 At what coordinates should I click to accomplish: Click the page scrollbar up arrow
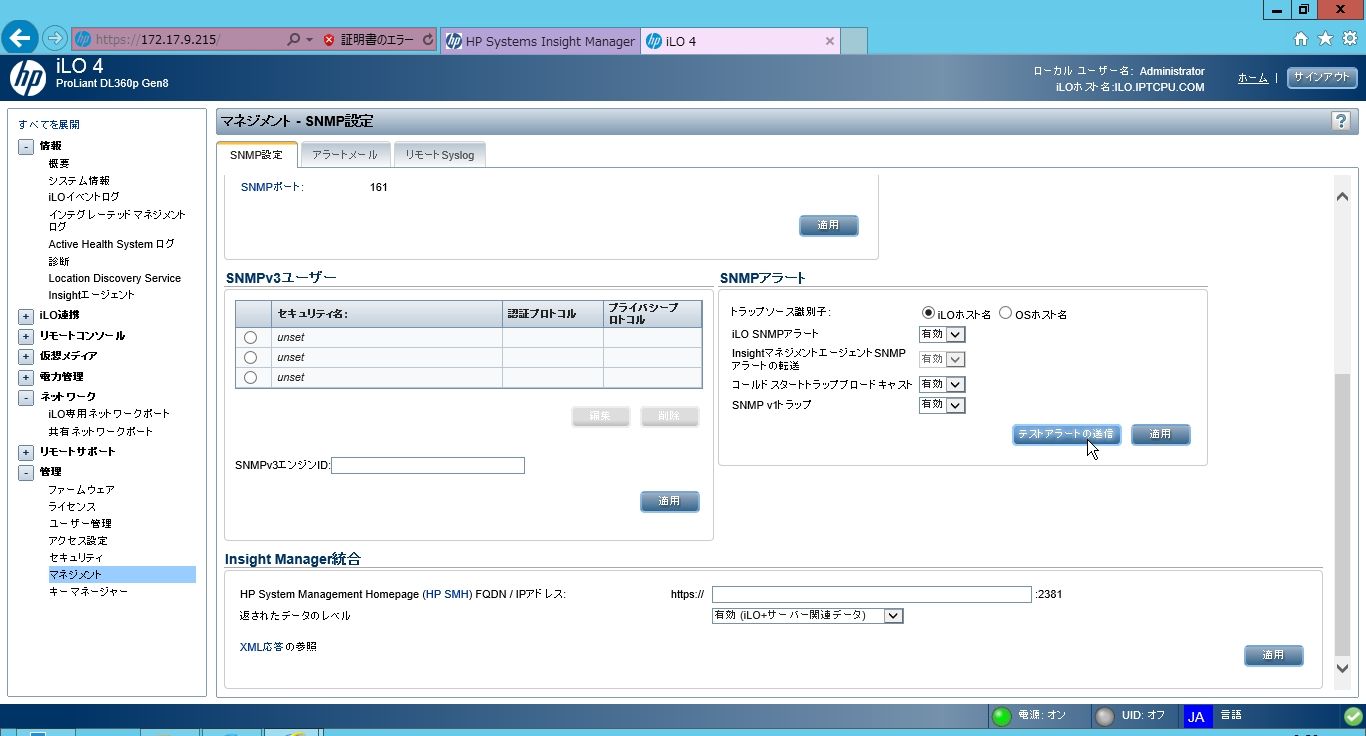click(1343, 196)
